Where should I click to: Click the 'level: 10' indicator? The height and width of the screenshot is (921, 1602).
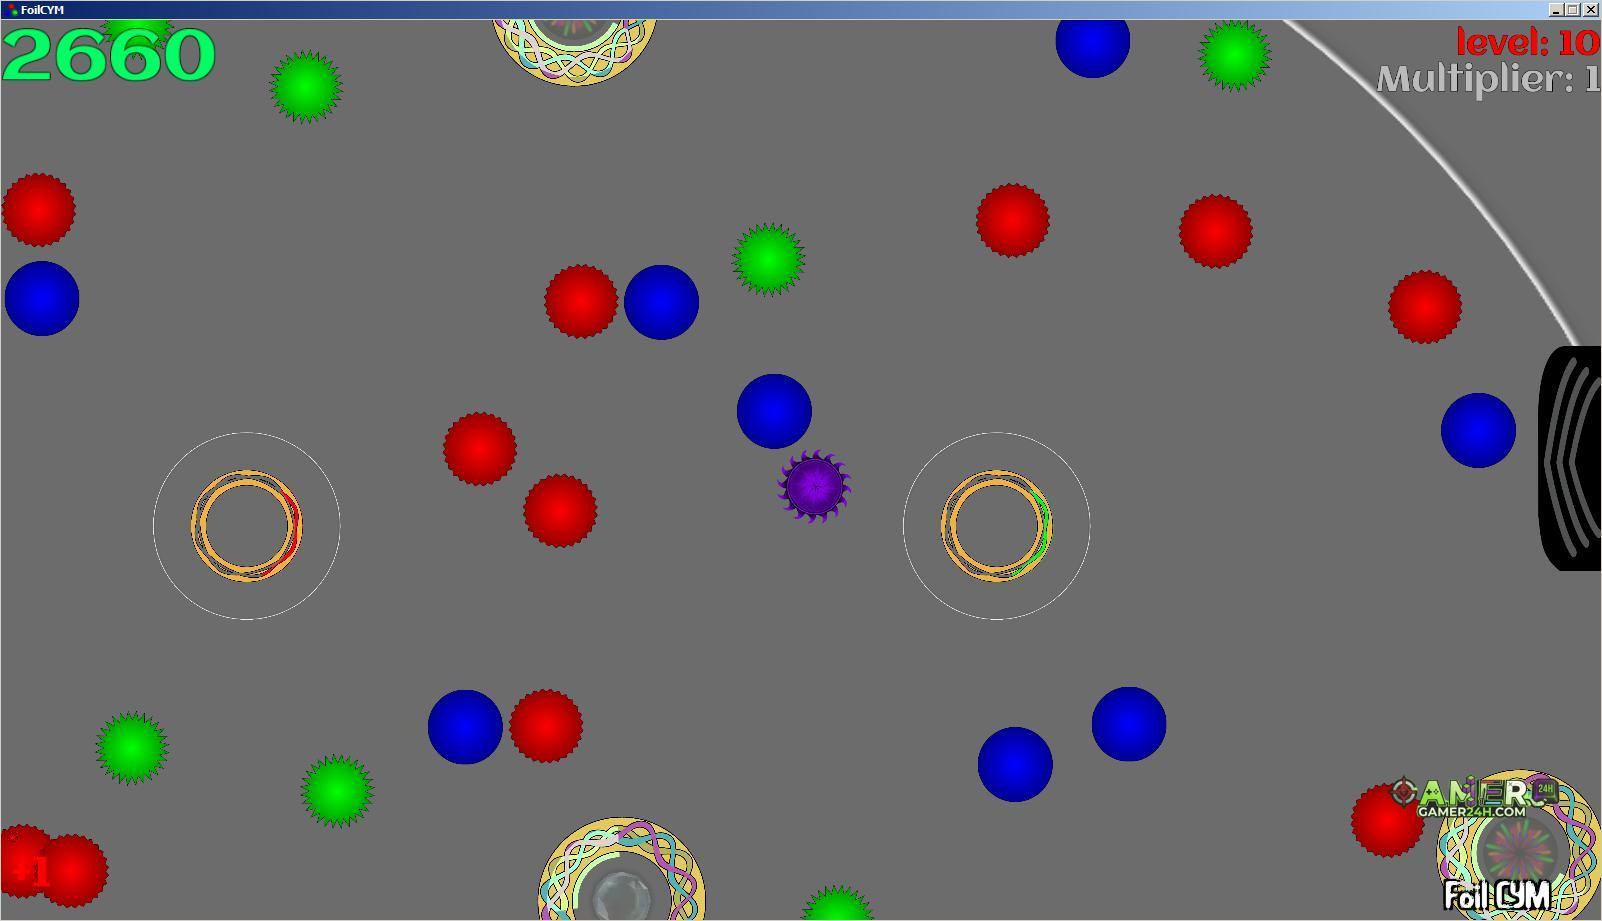1528,42
